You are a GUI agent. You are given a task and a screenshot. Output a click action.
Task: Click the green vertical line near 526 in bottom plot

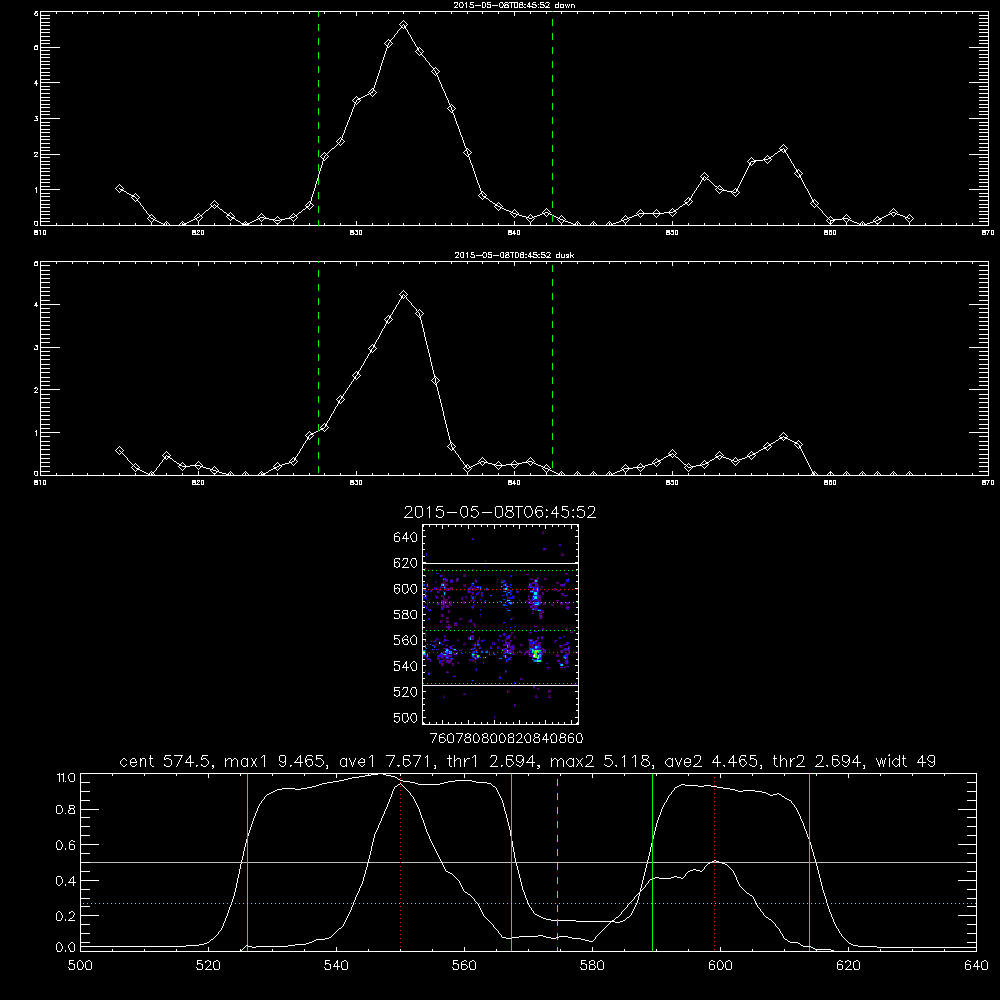pyautogui.click(x=247, y=861)
